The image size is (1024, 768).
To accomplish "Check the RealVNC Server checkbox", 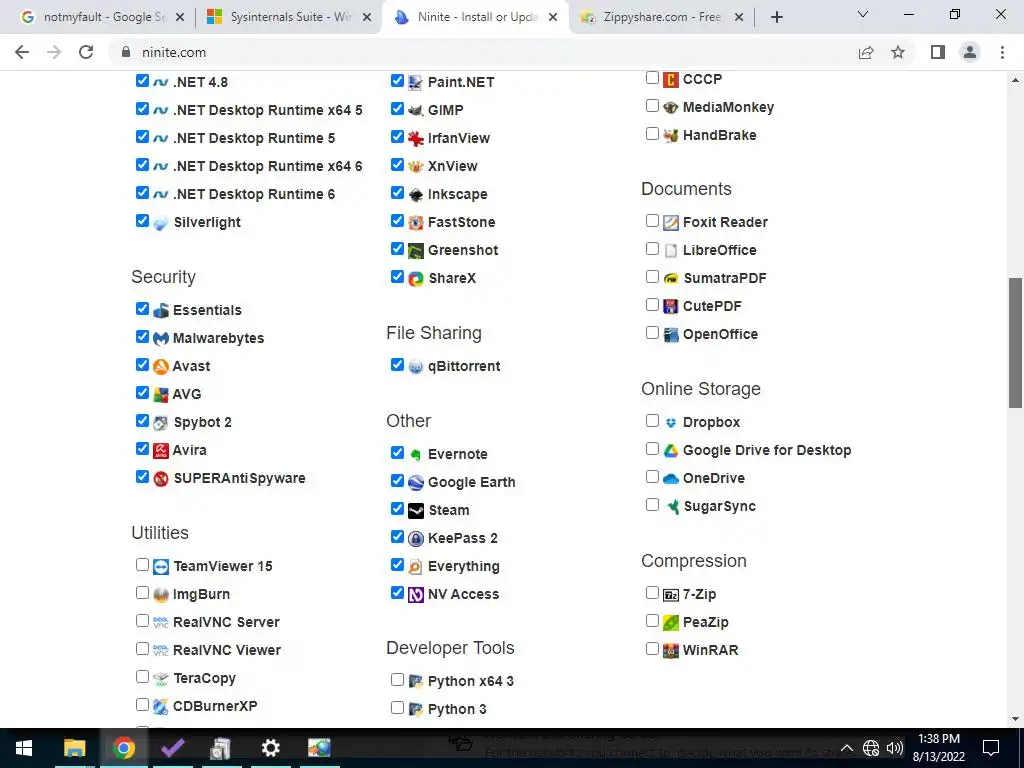I will 142,620.
